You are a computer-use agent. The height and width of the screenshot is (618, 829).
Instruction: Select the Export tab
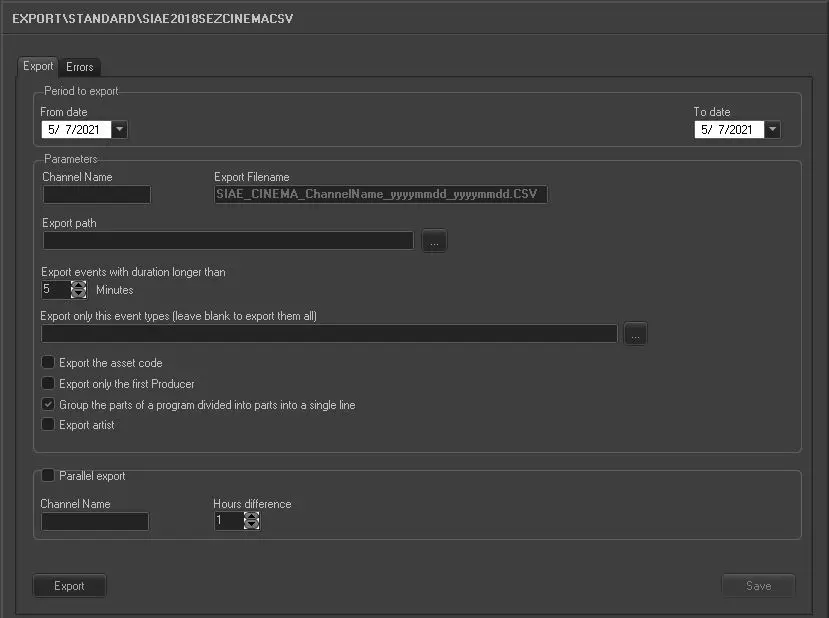tap(38, 66)
